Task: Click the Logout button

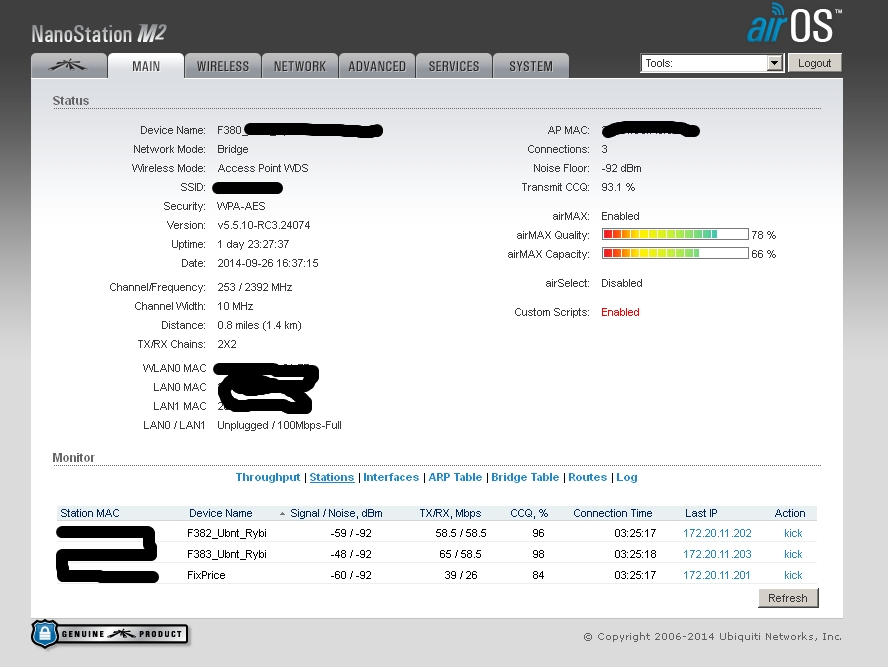Action: 814,63
